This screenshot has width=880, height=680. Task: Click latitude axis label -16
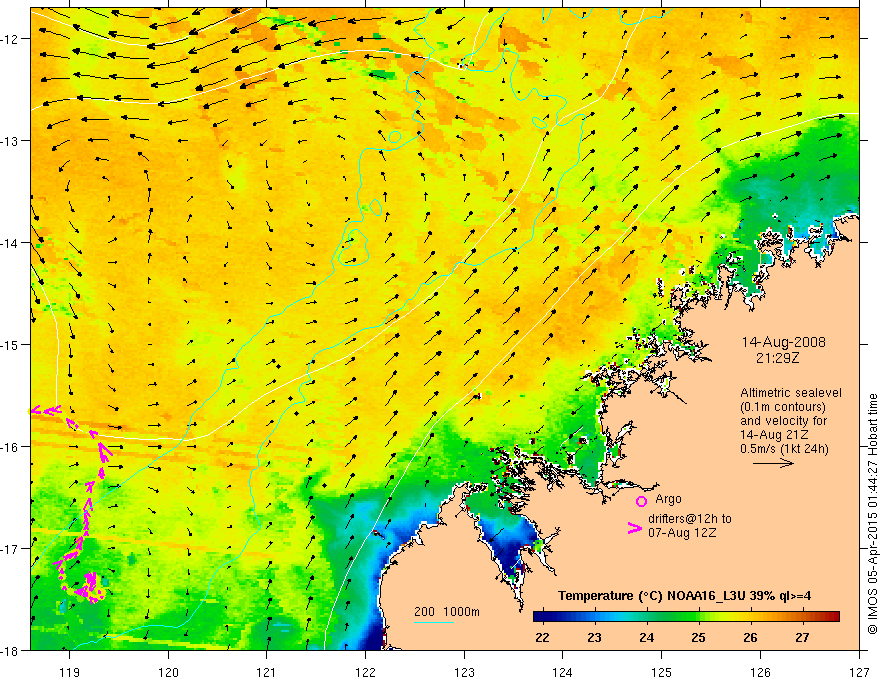[9, 447]
